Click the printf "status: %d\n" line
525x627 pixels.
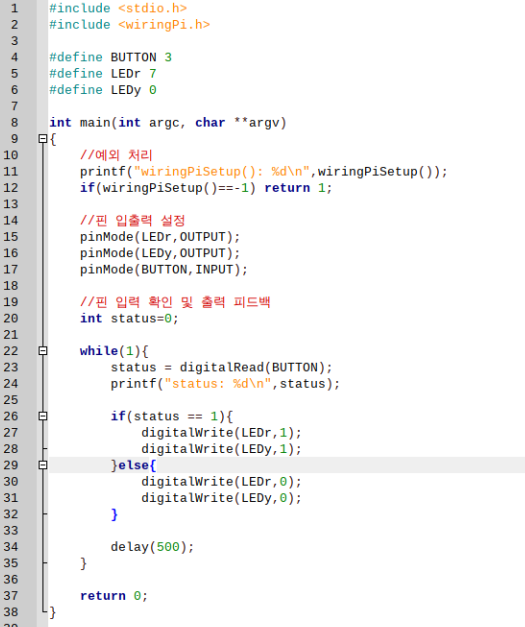pyautogui.click(x=225, y=384)
